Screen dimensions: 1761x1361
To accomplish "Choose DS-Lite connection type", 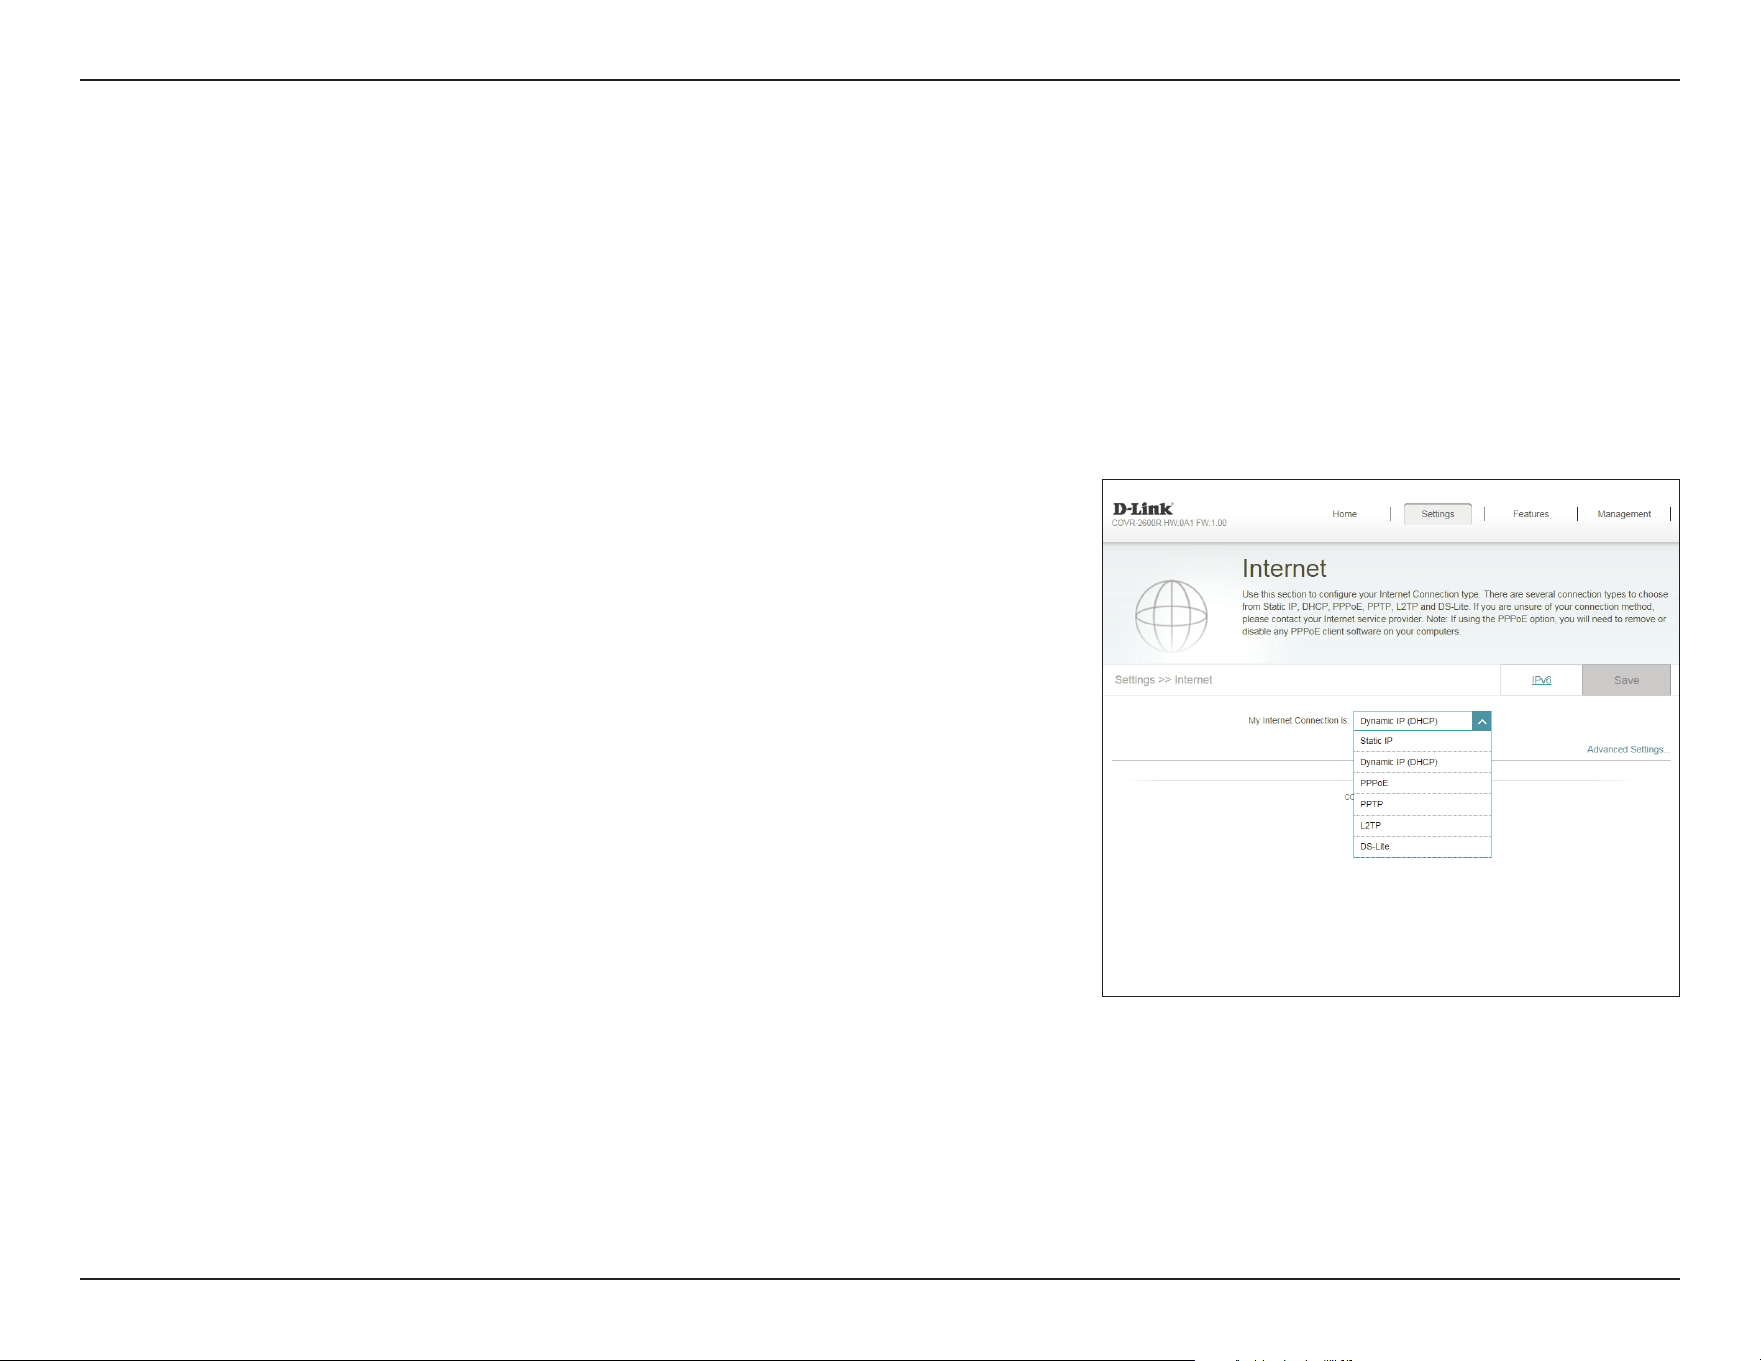I will [1422, 846].
